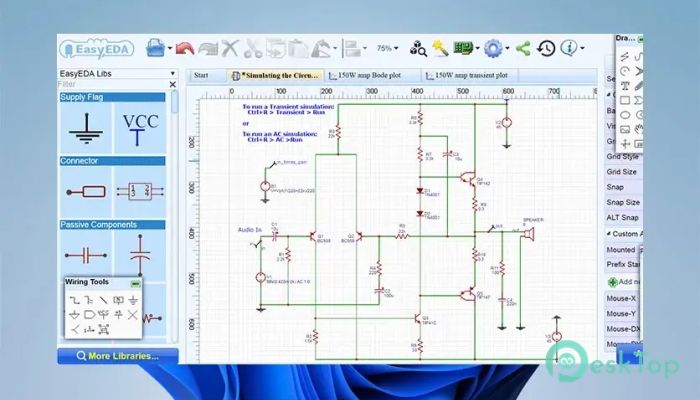Screen dimensions: 700x400
Task: Click the Delete X toolbar icon
Action: 229,48
